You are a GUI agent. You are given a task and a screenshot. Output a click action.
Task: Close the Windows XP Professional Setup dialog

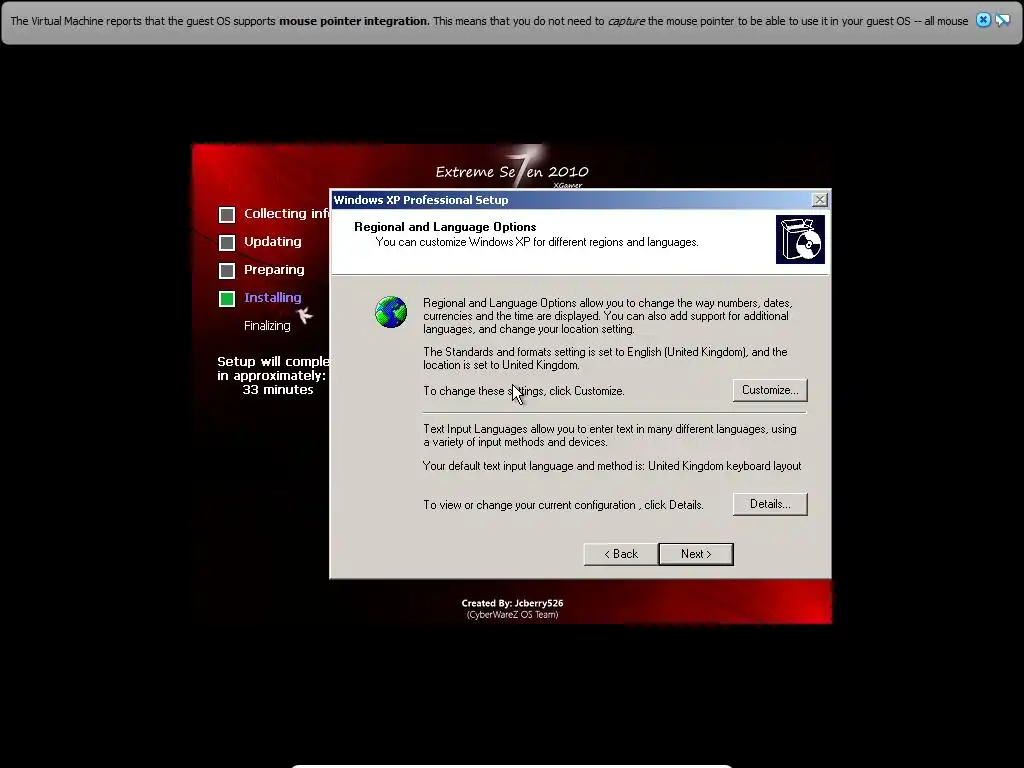click(x=820, y=200)
